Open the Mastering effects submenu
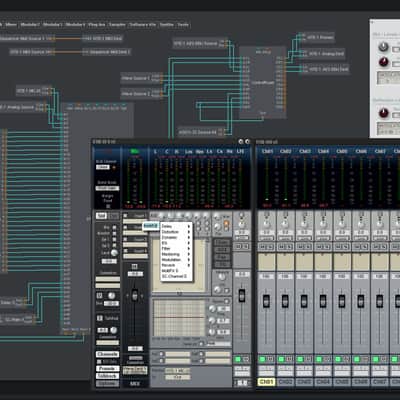The width and height of the screenshot is (400, 400). pyautogui.click(x=177, y=254)
